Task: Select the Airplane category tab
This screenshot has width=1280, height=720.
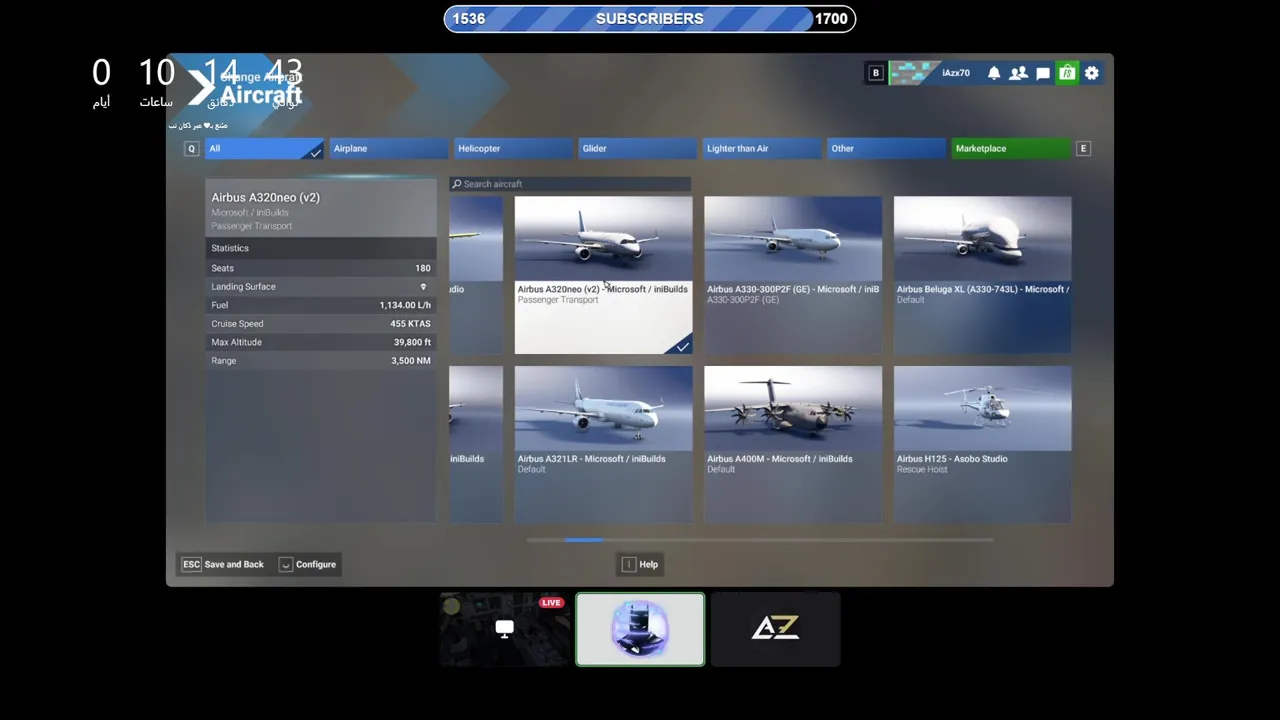Action: point(388,148)
